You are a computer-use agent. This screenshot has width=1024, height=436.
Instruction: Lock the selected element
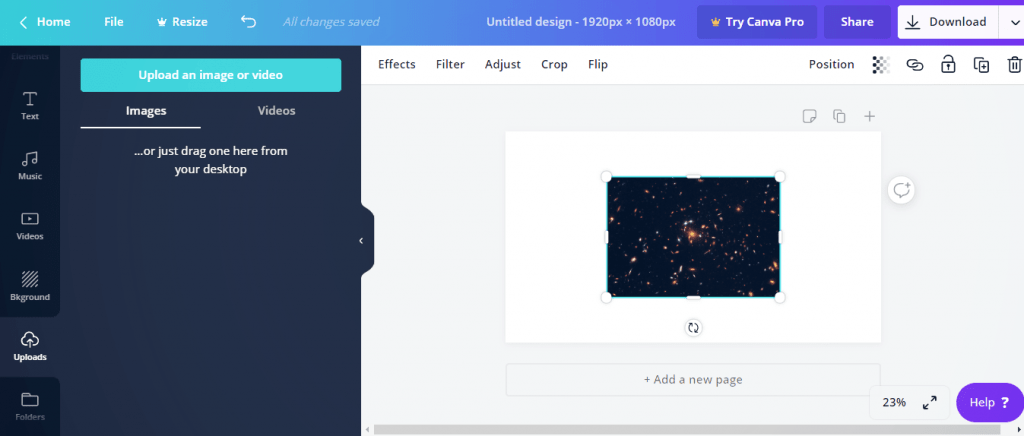click(x=948, y=64)
